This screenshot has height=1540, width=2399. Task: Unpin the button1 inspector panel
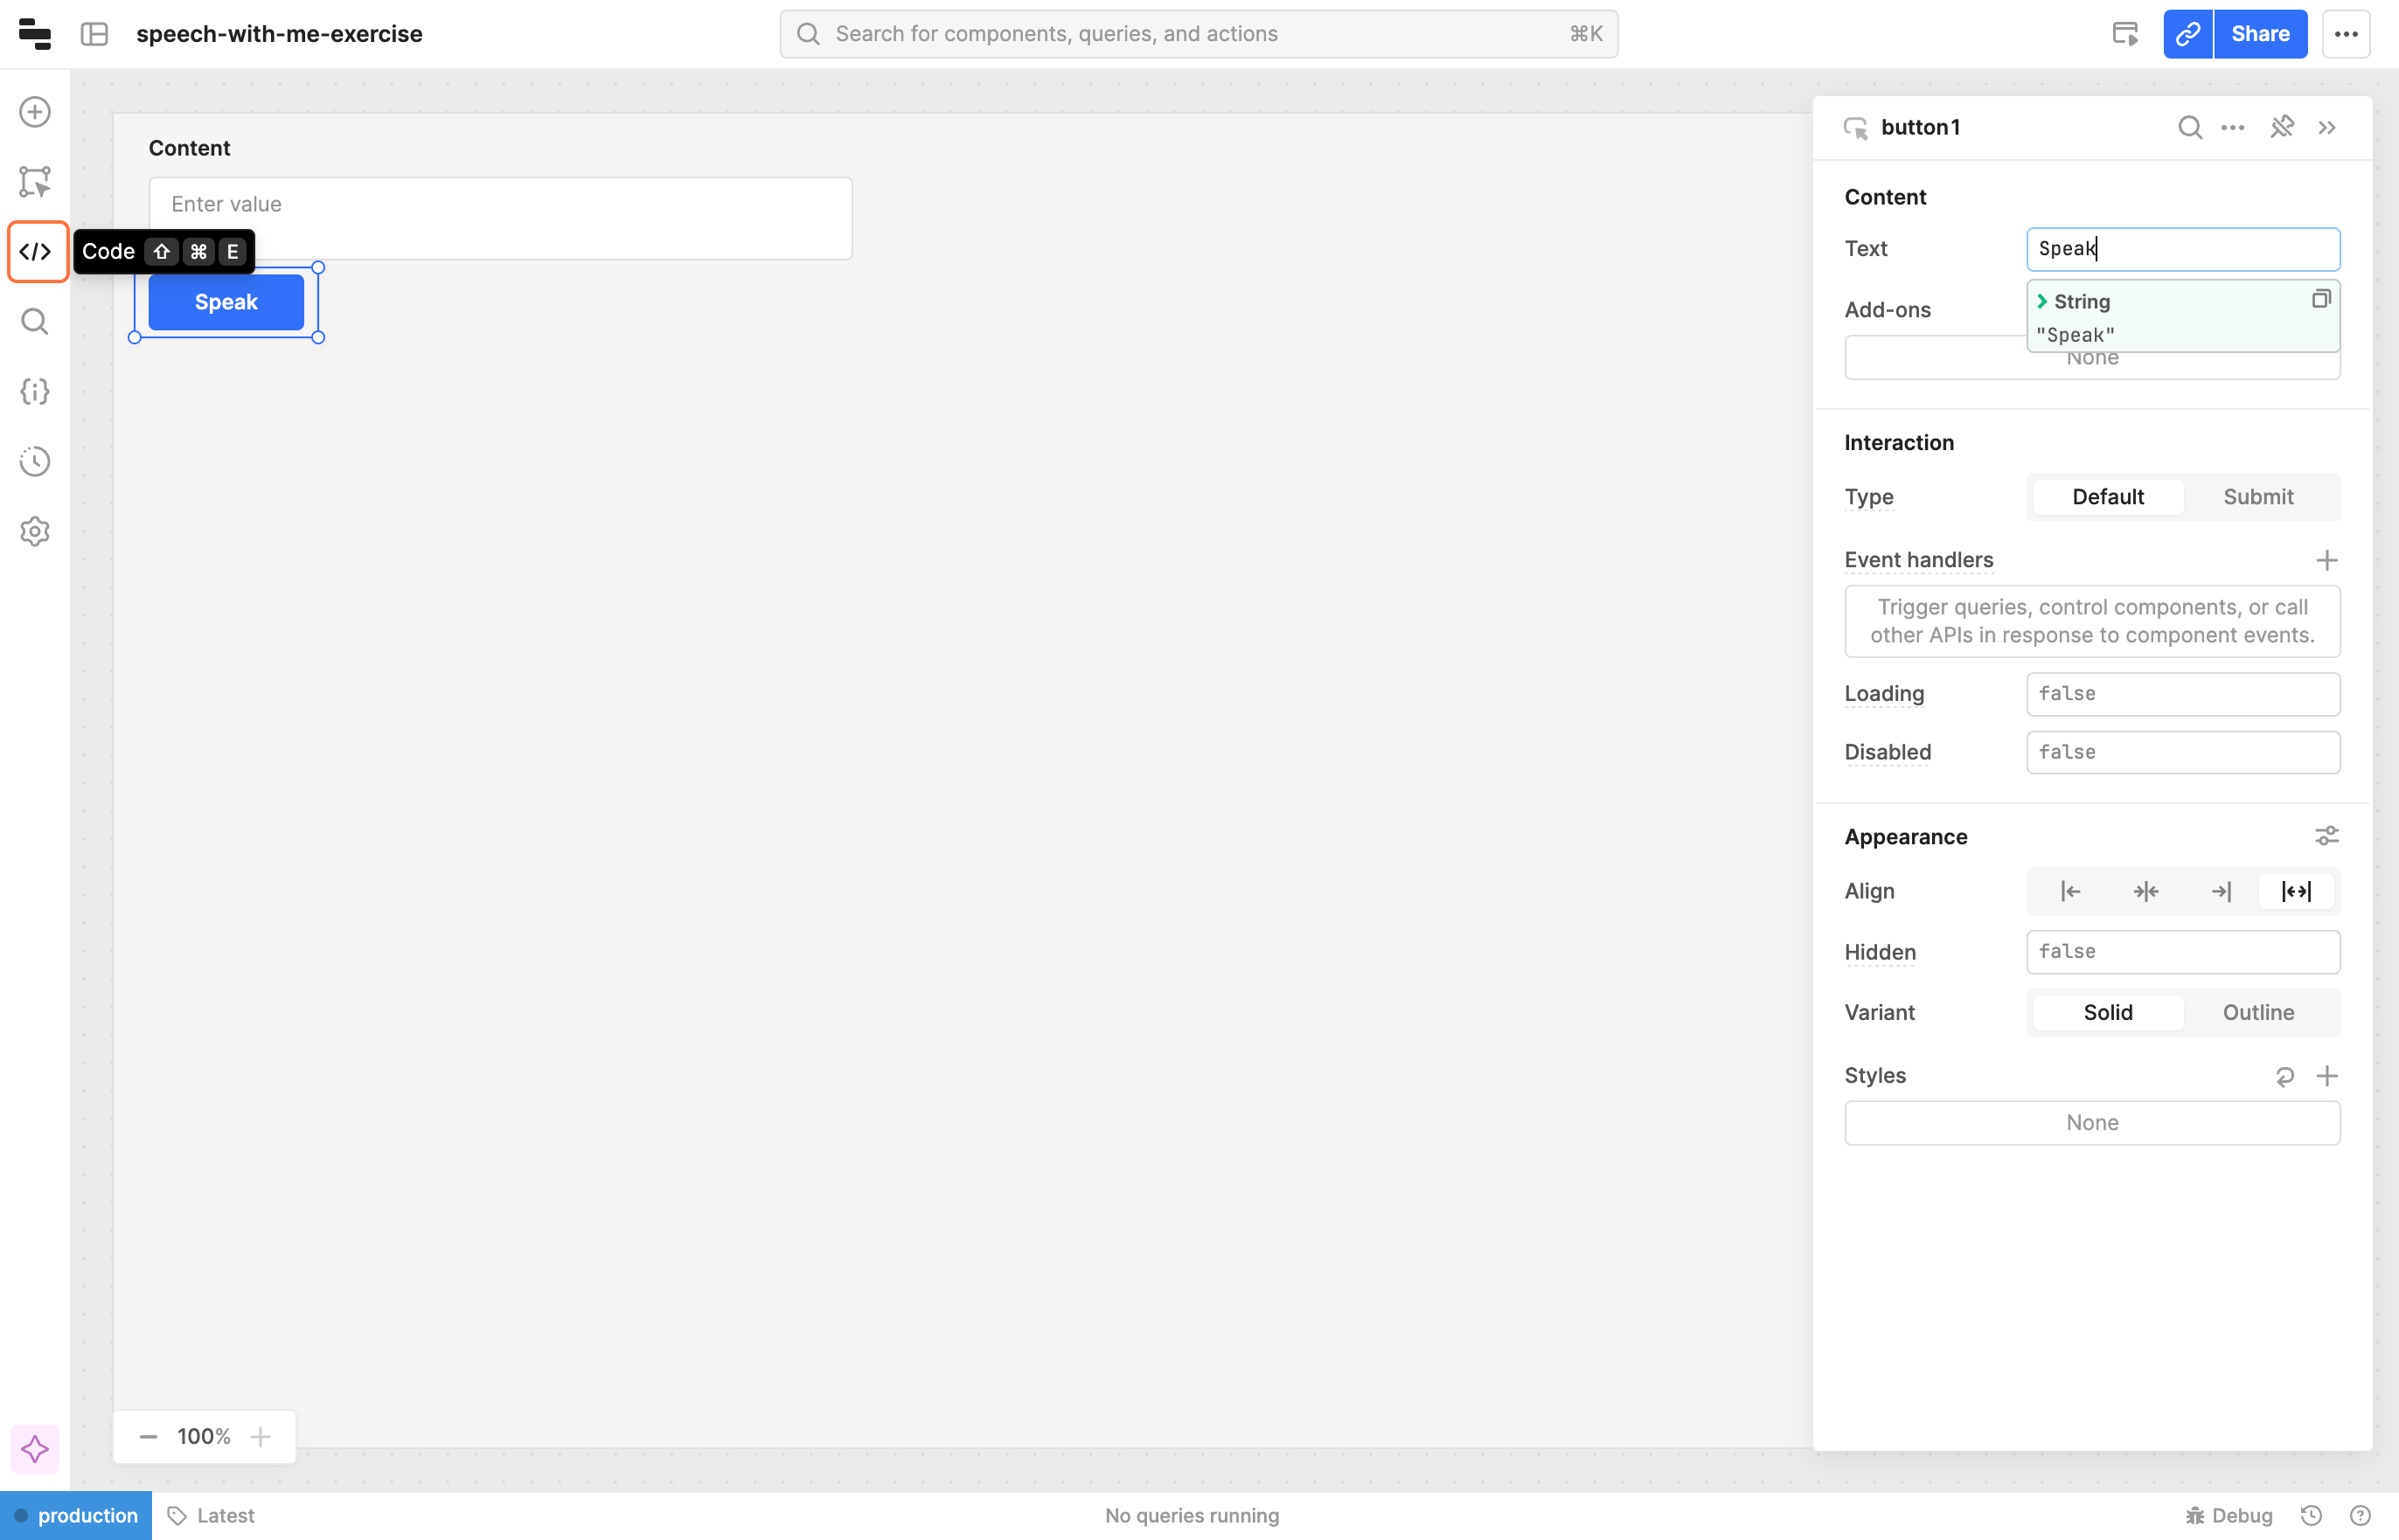[2281, 127]
